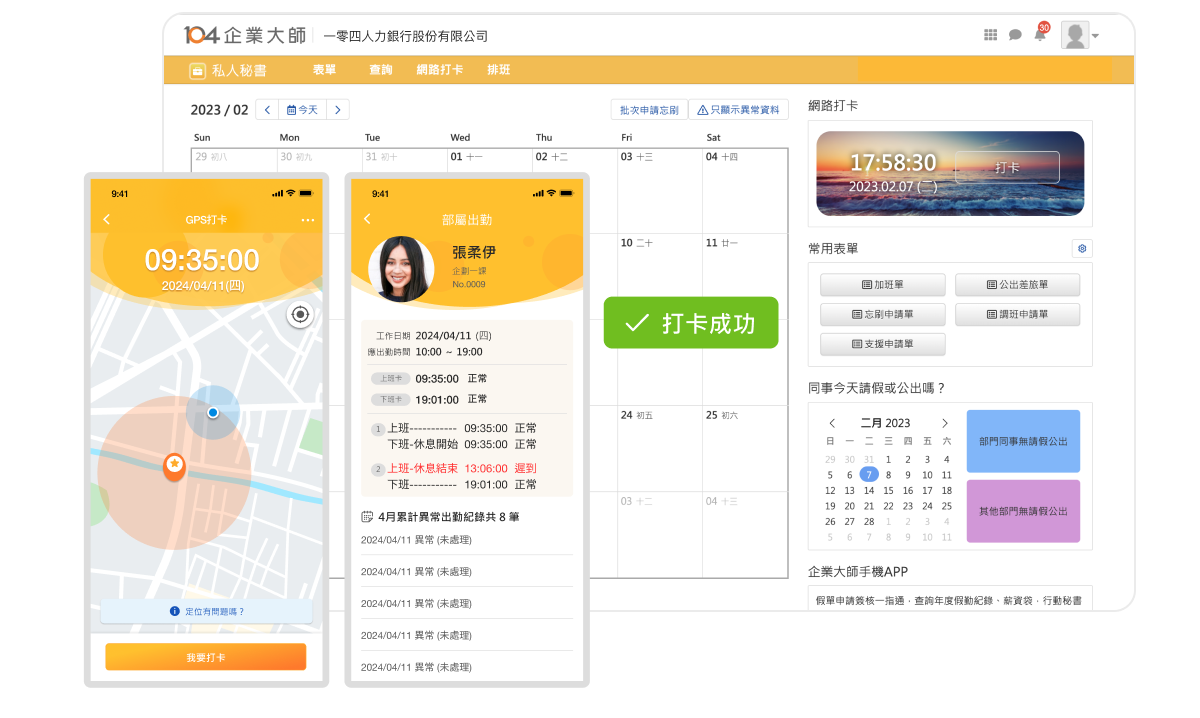This screenshot has height=718, width=1200.
Task: Click the 私人秘書 calendar icon in navbar
Action: coord(197,70)
